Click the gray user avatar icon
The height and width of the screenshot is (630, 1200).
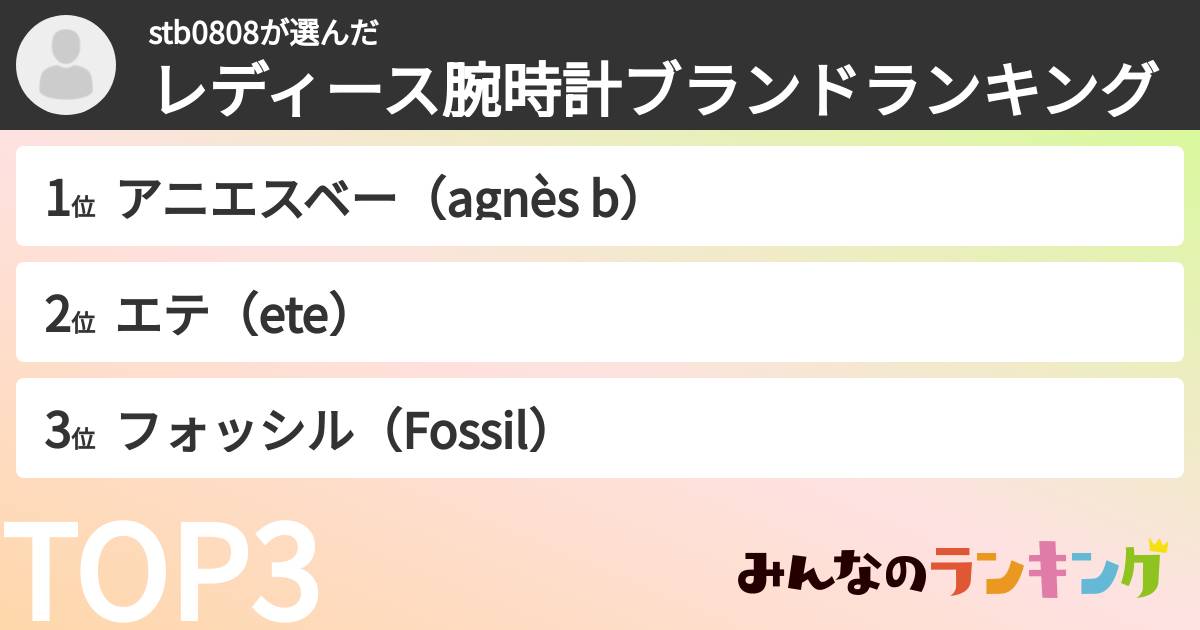[x=66, y=65]
